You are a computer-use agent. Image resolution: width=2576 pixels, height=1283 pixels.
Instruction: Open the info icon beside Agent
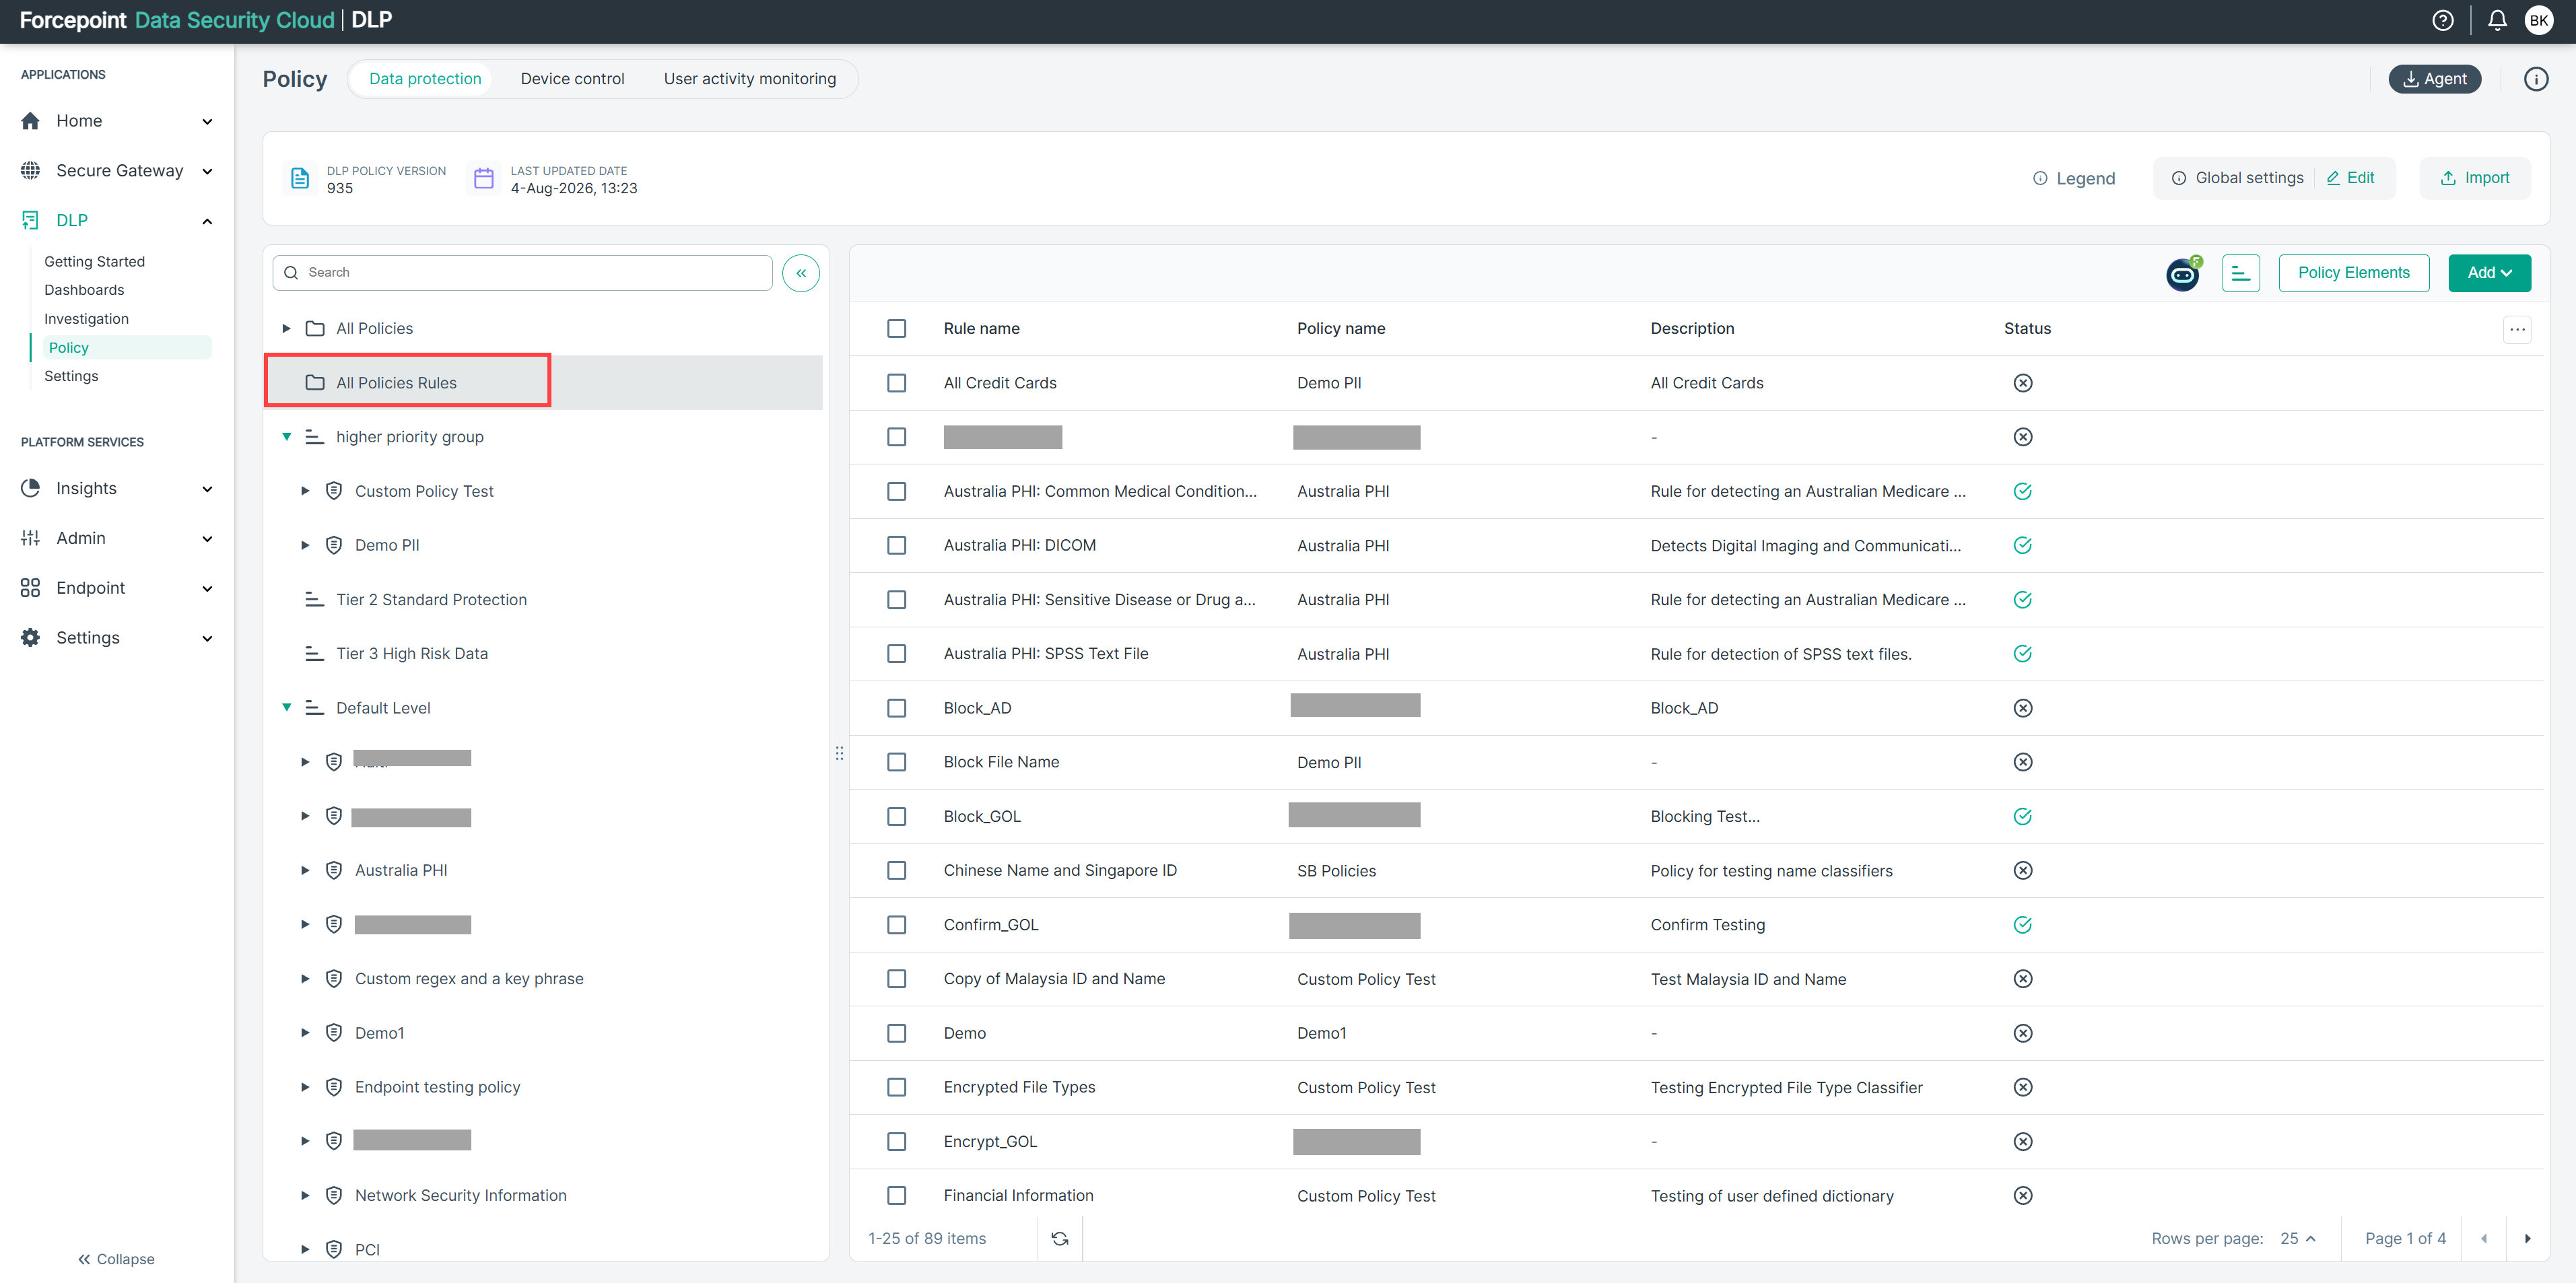[2535, 79]
